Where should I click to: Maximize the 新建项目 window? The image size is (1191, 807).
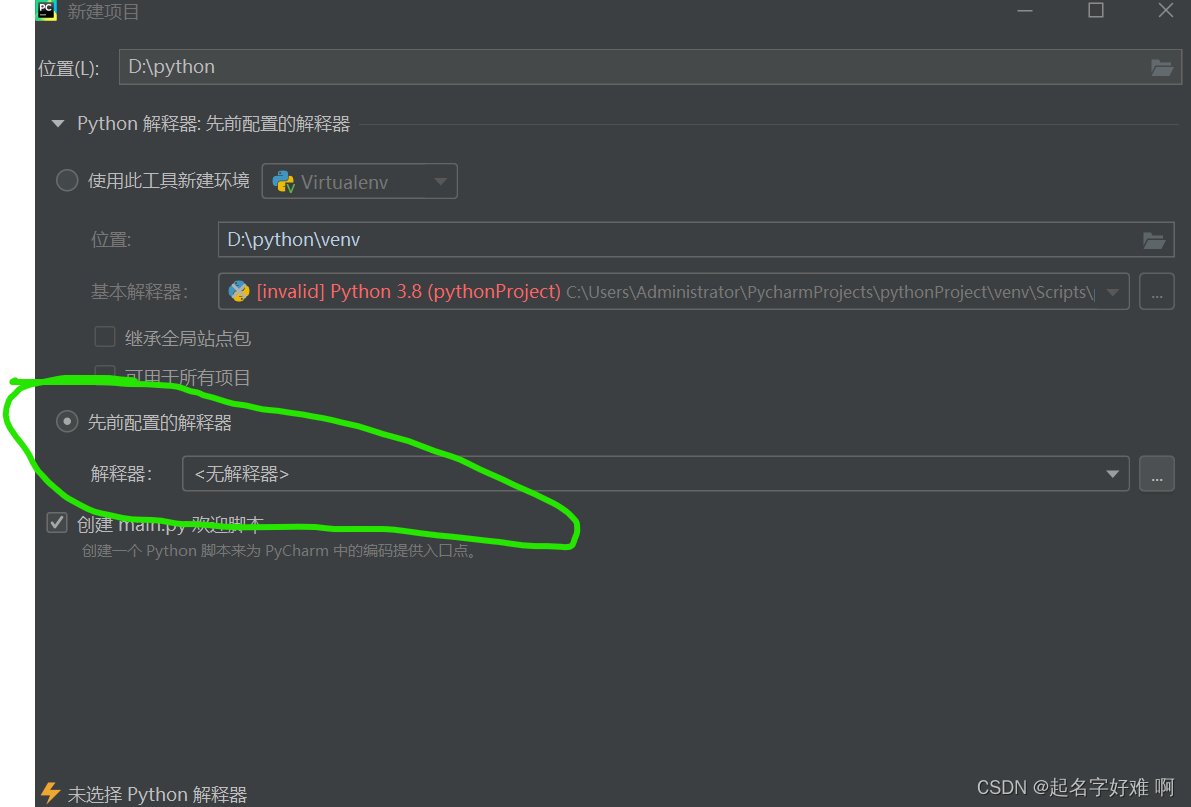[x=1095, y=11]
